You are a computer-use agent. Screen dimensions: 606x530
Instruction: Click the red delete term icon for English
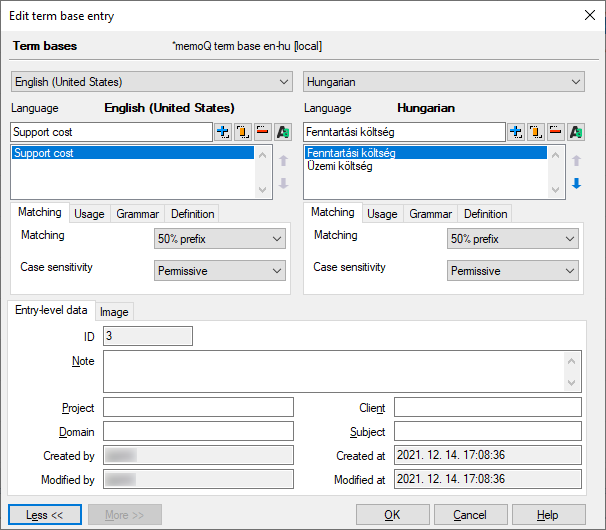tap(262, 132)
